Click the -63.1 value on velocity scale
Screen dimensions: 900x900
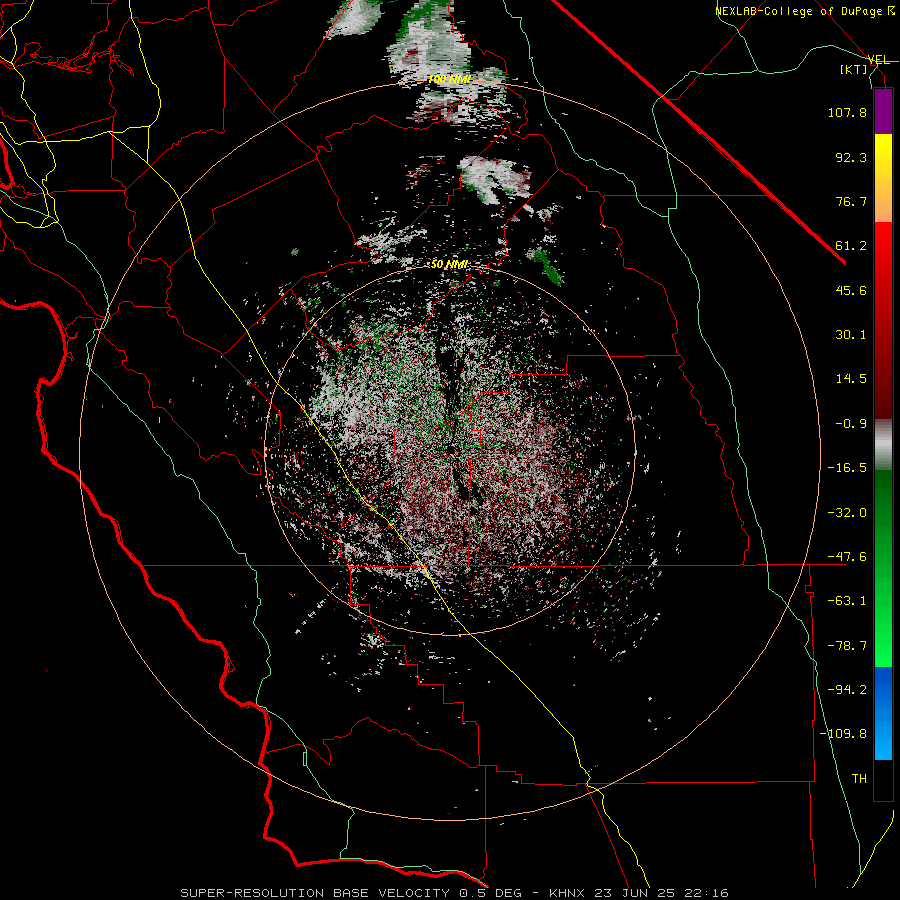(847, 601)
